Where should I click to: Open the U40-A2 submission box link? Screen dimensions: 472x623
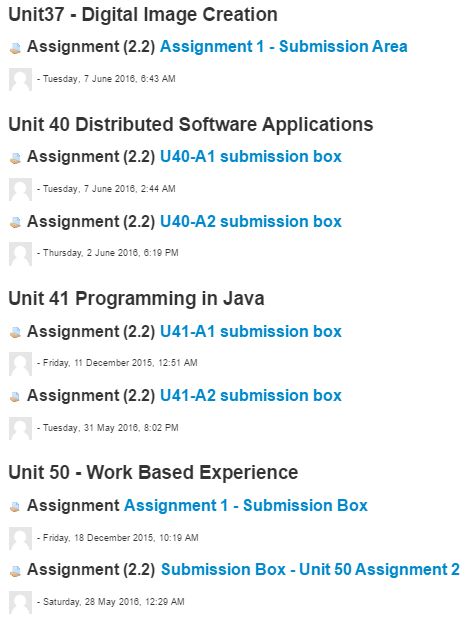click(x=251, y=221)
